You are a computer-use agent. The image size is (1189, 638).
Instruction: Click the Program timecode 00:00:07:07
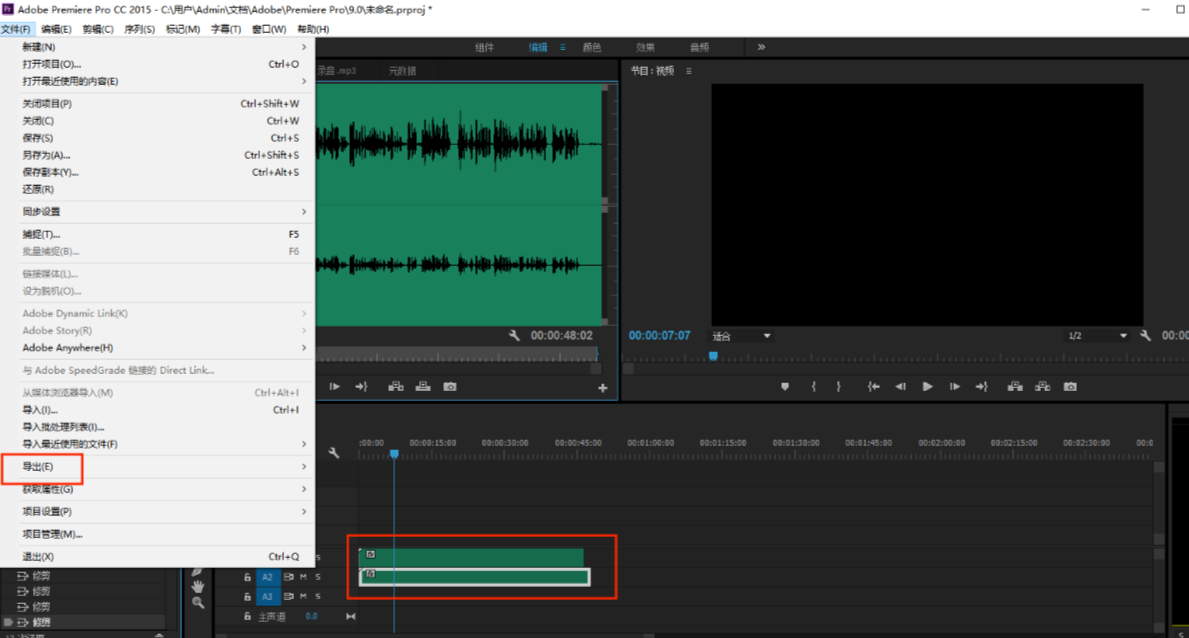coord(659,335)
